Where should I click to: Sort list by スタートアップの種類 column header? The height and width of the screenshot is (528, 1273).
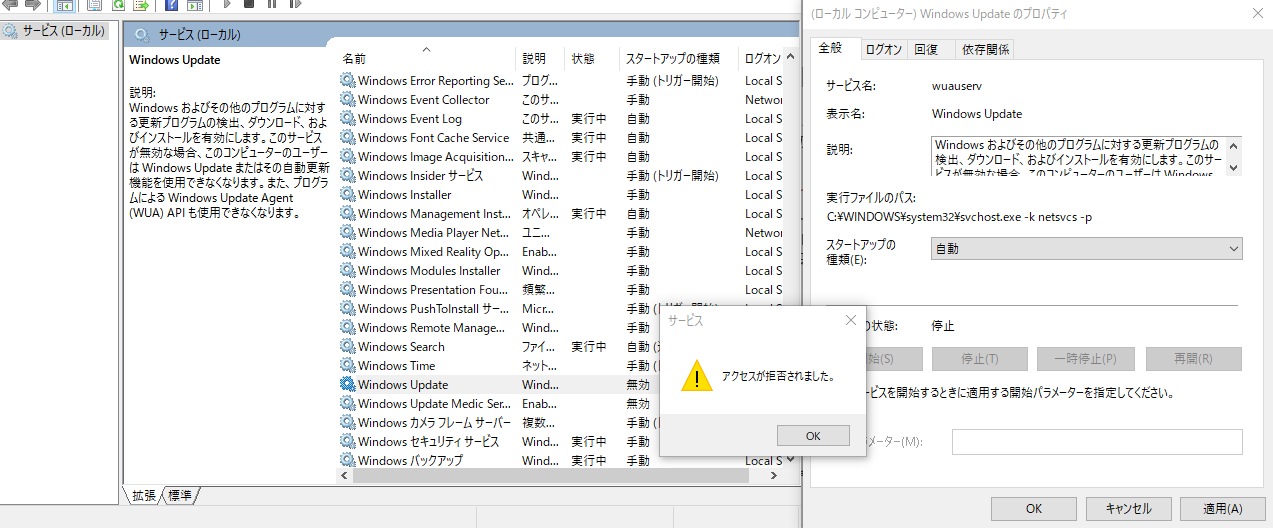tap(679, 59)
